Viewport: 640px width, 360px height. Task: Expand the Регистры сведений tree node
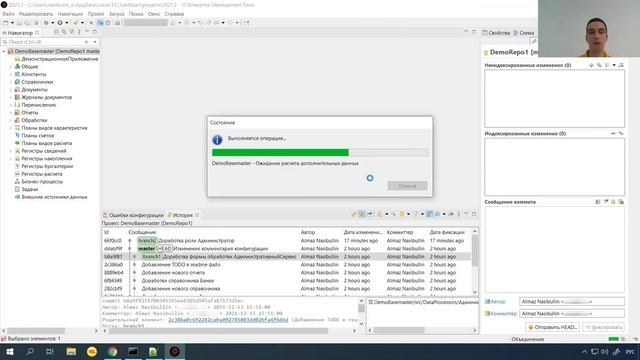pyautogui.click(x=11, y=151)
